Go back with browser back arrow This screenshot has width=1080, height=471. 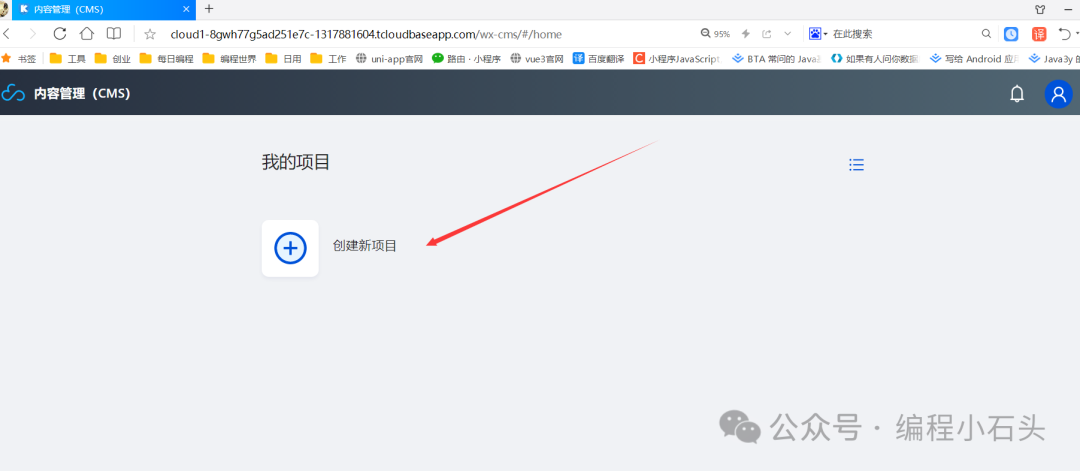(x=6, y=34)
